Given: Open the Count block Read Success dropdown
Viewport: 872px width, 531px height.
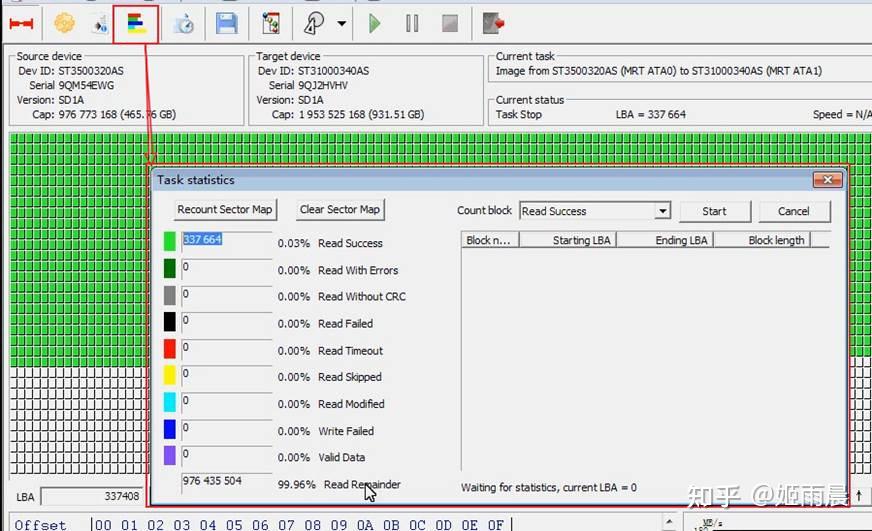Looking at the screenshot, I should (x=595, y=211).
